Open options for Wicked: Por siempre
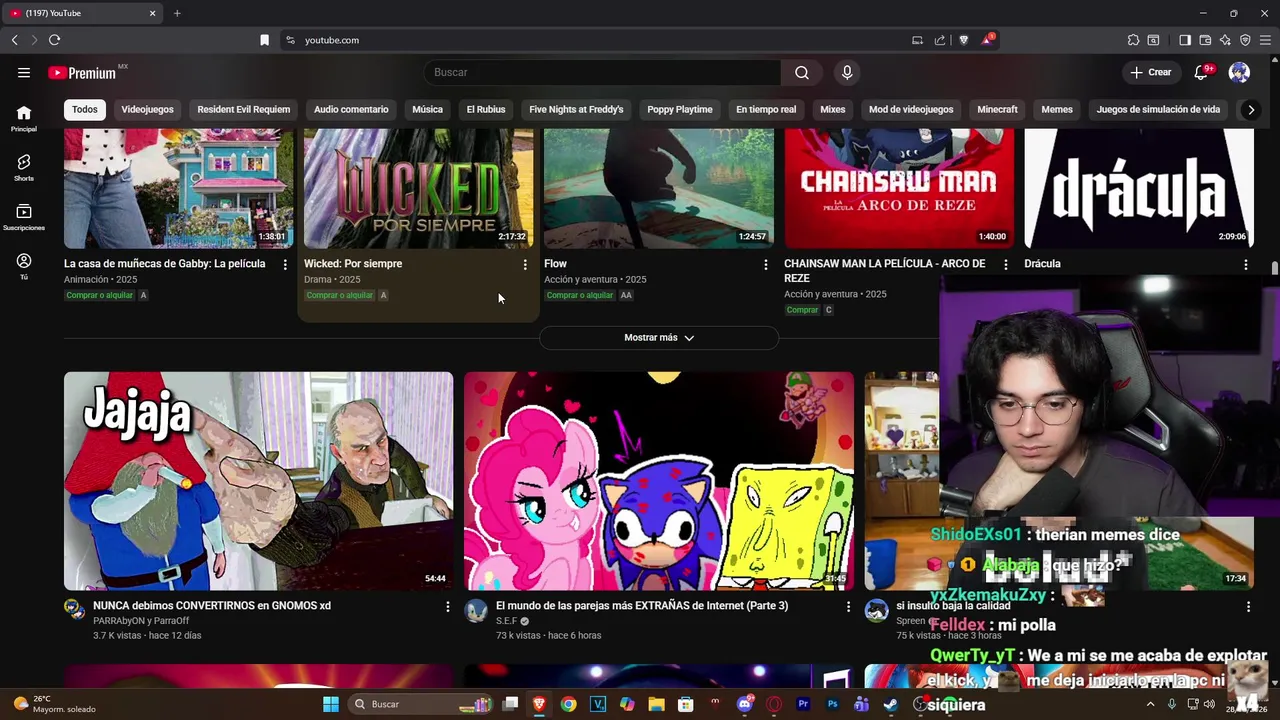 tap(525, 264)
